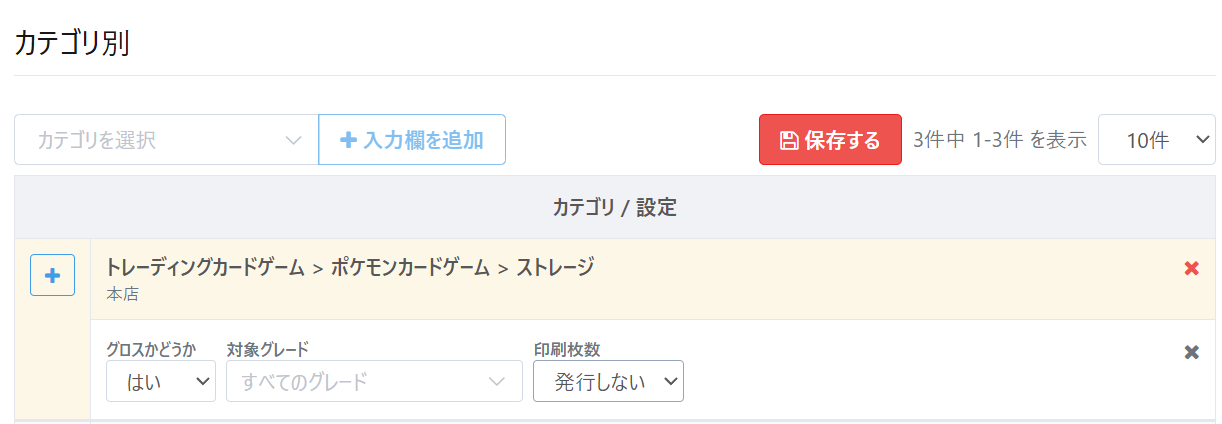Click the 入力欄を追加 button text
Screen dimensions: 1222x424
(423, 140)
